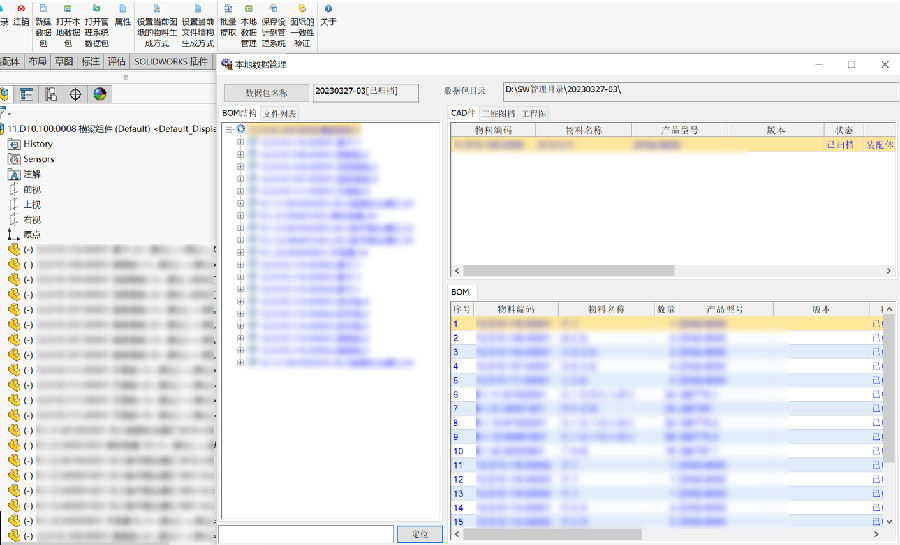This screenshot has width=900, height=545.
Task: Click the Sensors folder icon in tree
Action: pos(14,159)
